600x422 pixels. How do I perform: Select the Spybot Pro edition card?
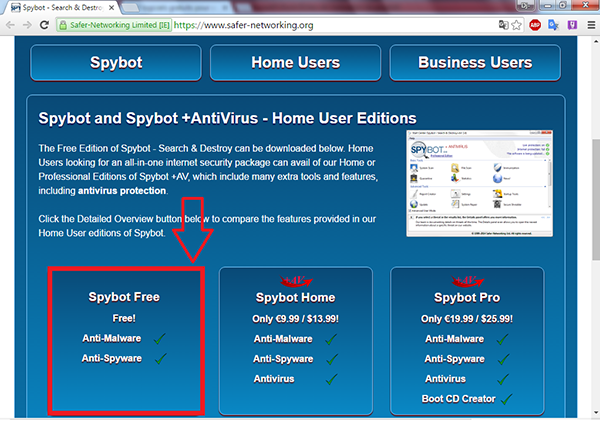(467, 341)
